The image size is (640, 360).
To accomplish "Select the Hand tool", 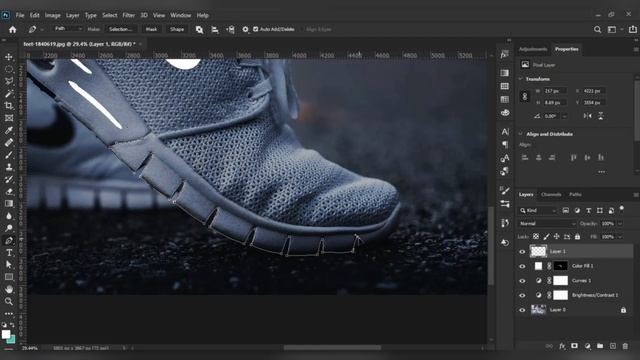I will [9, 289].
